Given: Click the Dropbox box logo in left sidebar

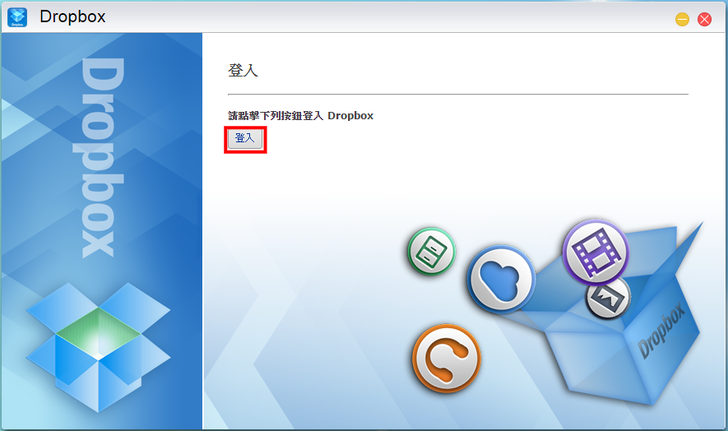Looking at the screenshot, I should click(98, 347).
